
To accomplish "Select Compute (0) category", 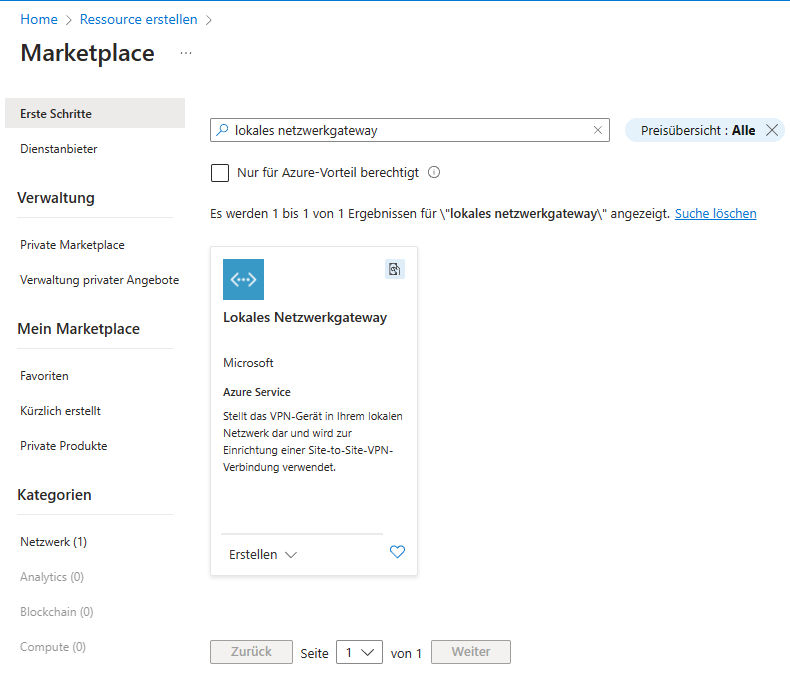I will 53,647.
